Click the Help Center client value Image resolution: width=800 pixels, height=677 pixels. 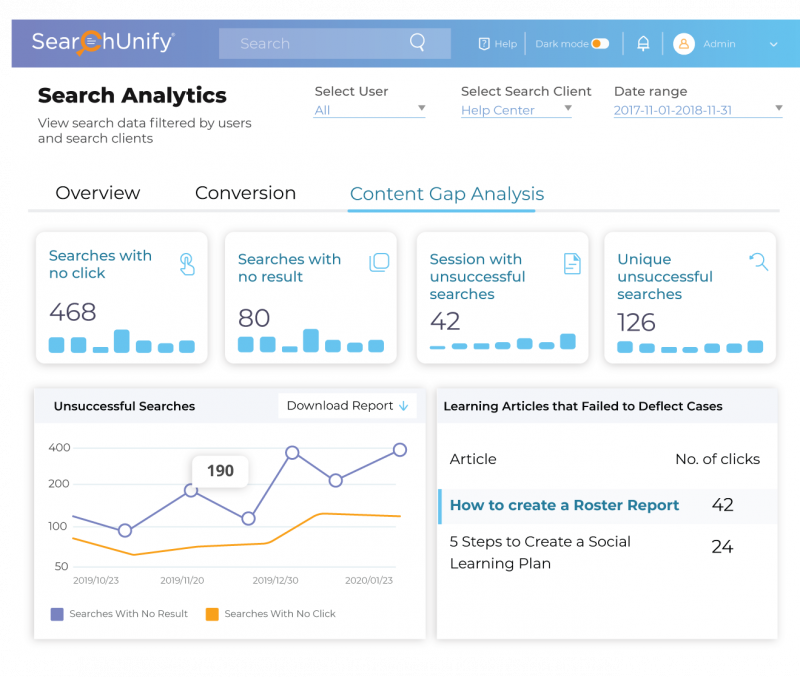pos(497,110)
